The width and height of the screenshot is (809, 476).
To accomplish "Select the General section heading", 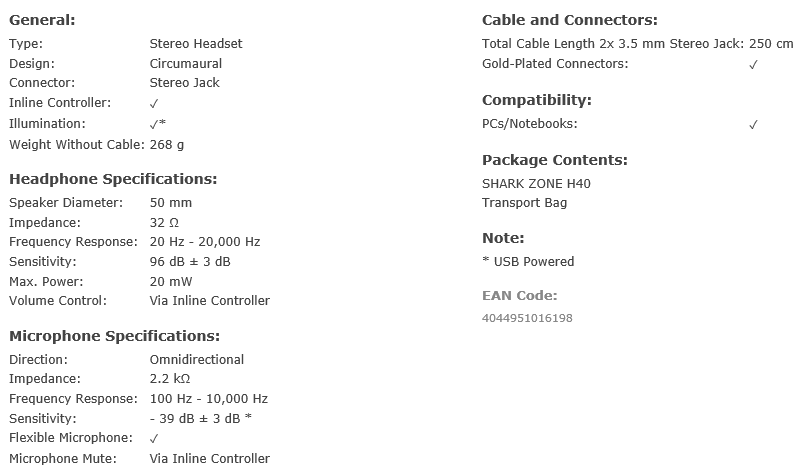I will point(42,20).
